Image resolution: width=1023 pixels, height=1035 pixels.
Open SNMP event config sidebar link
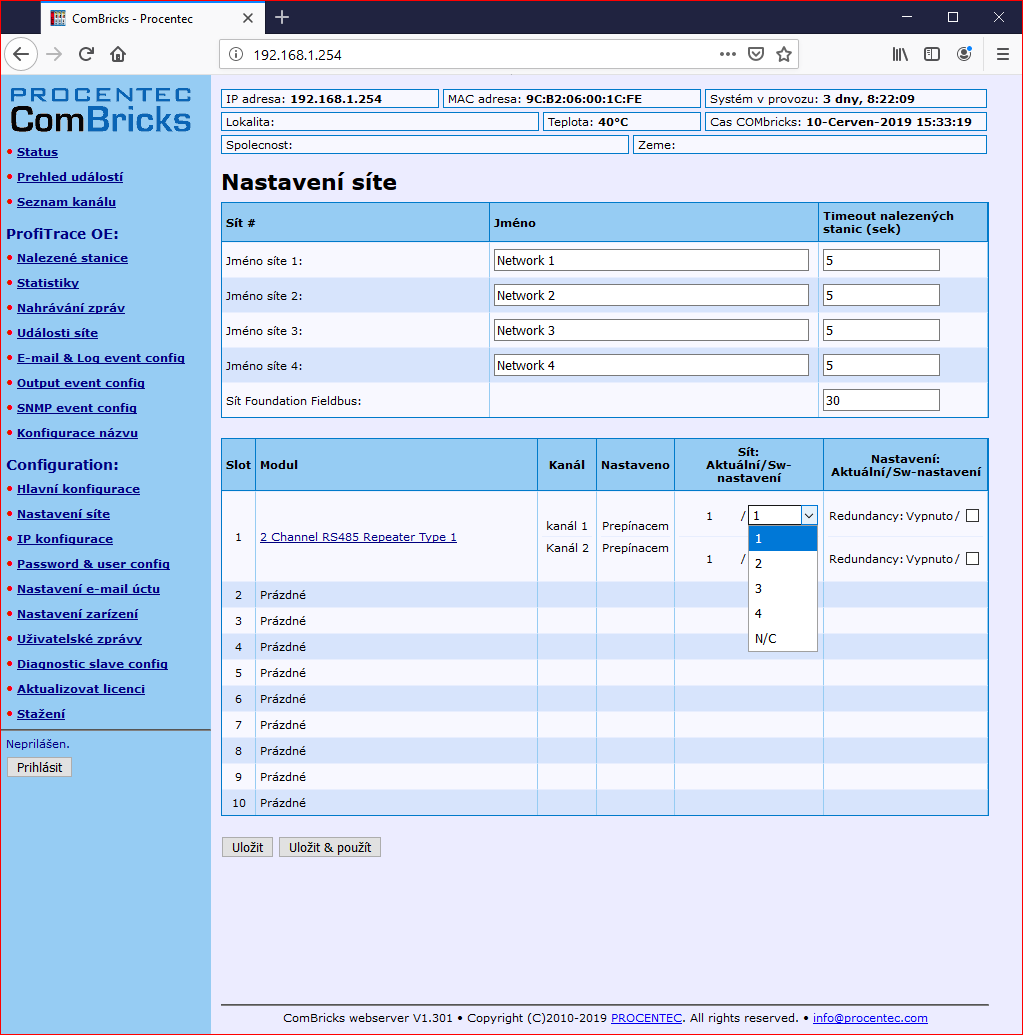click(x=77, y=408)
